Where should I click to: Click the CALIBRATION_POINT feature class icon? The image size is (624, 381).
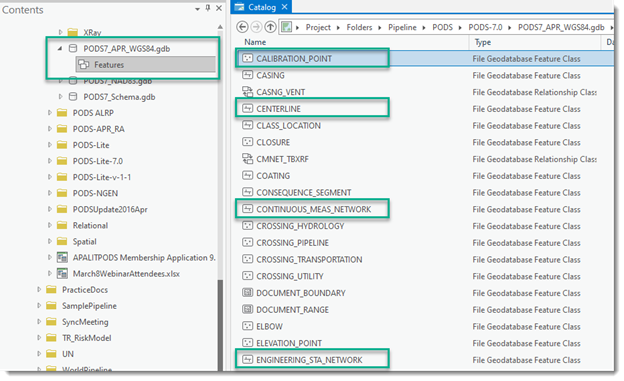pos(248,58)
